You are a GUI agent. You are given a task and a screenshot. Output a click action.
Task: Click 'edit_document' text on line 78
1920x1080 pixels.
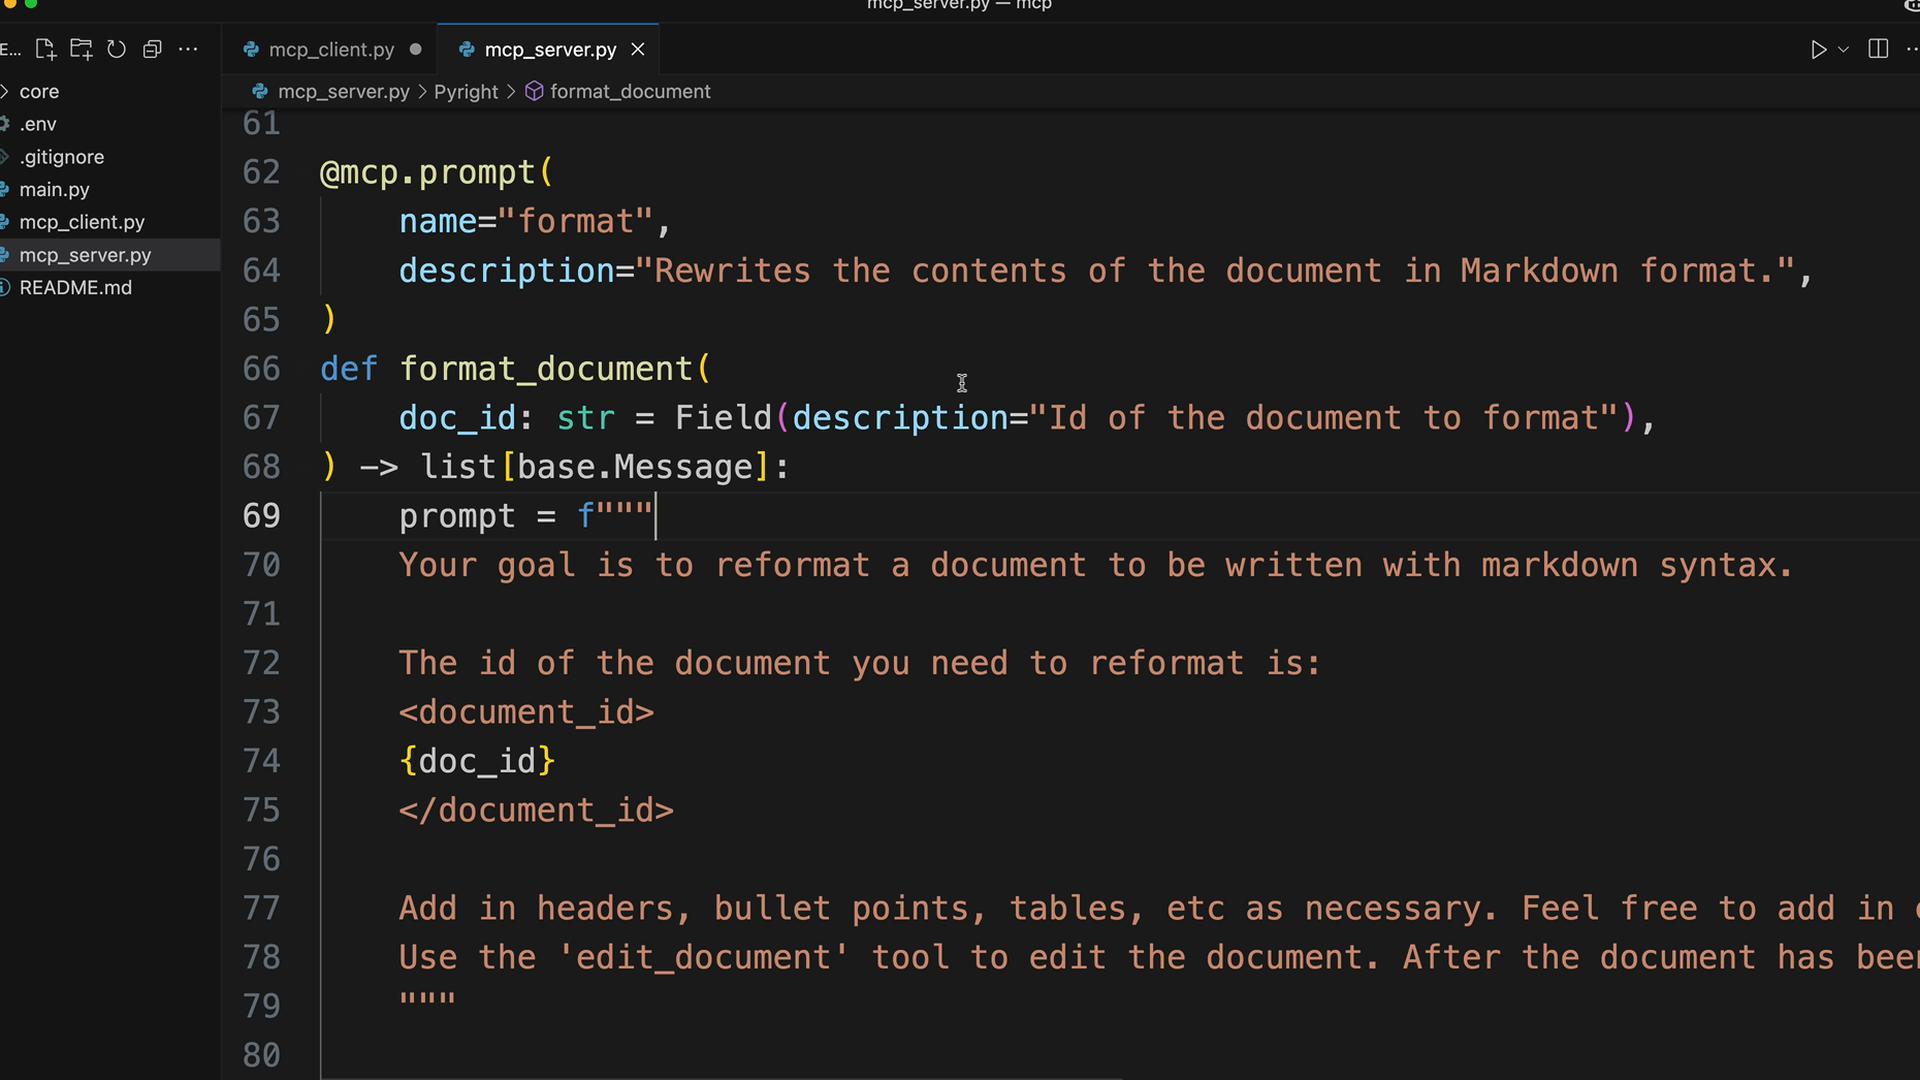pos(703,957)
